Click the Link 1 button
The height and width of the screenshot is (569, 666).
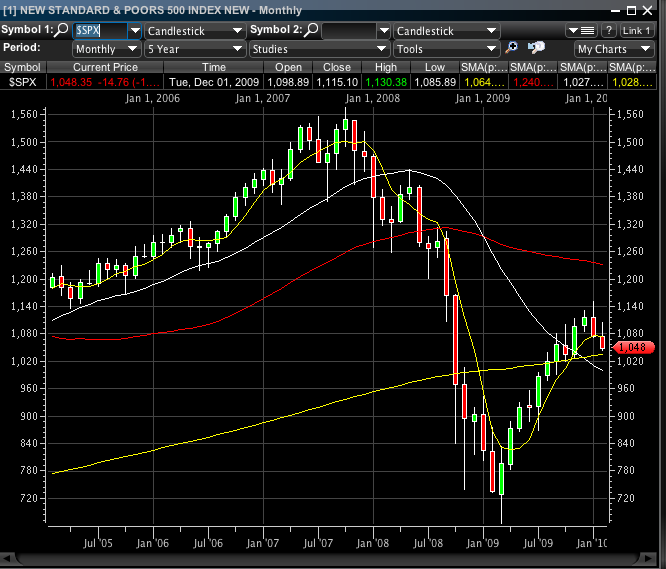coord(637,30)
